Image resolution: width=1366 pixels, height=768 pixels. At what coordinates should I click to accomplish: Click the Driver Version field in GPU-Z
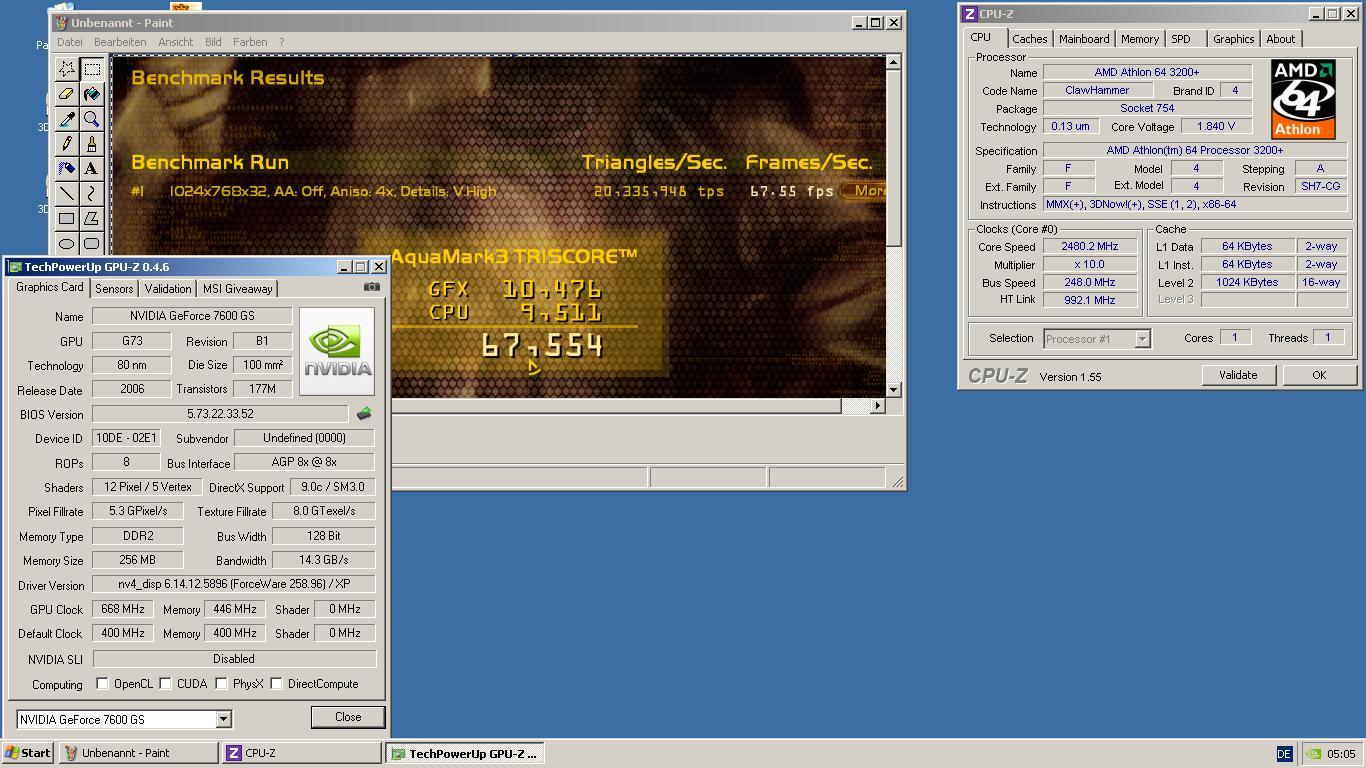[234, 584]
